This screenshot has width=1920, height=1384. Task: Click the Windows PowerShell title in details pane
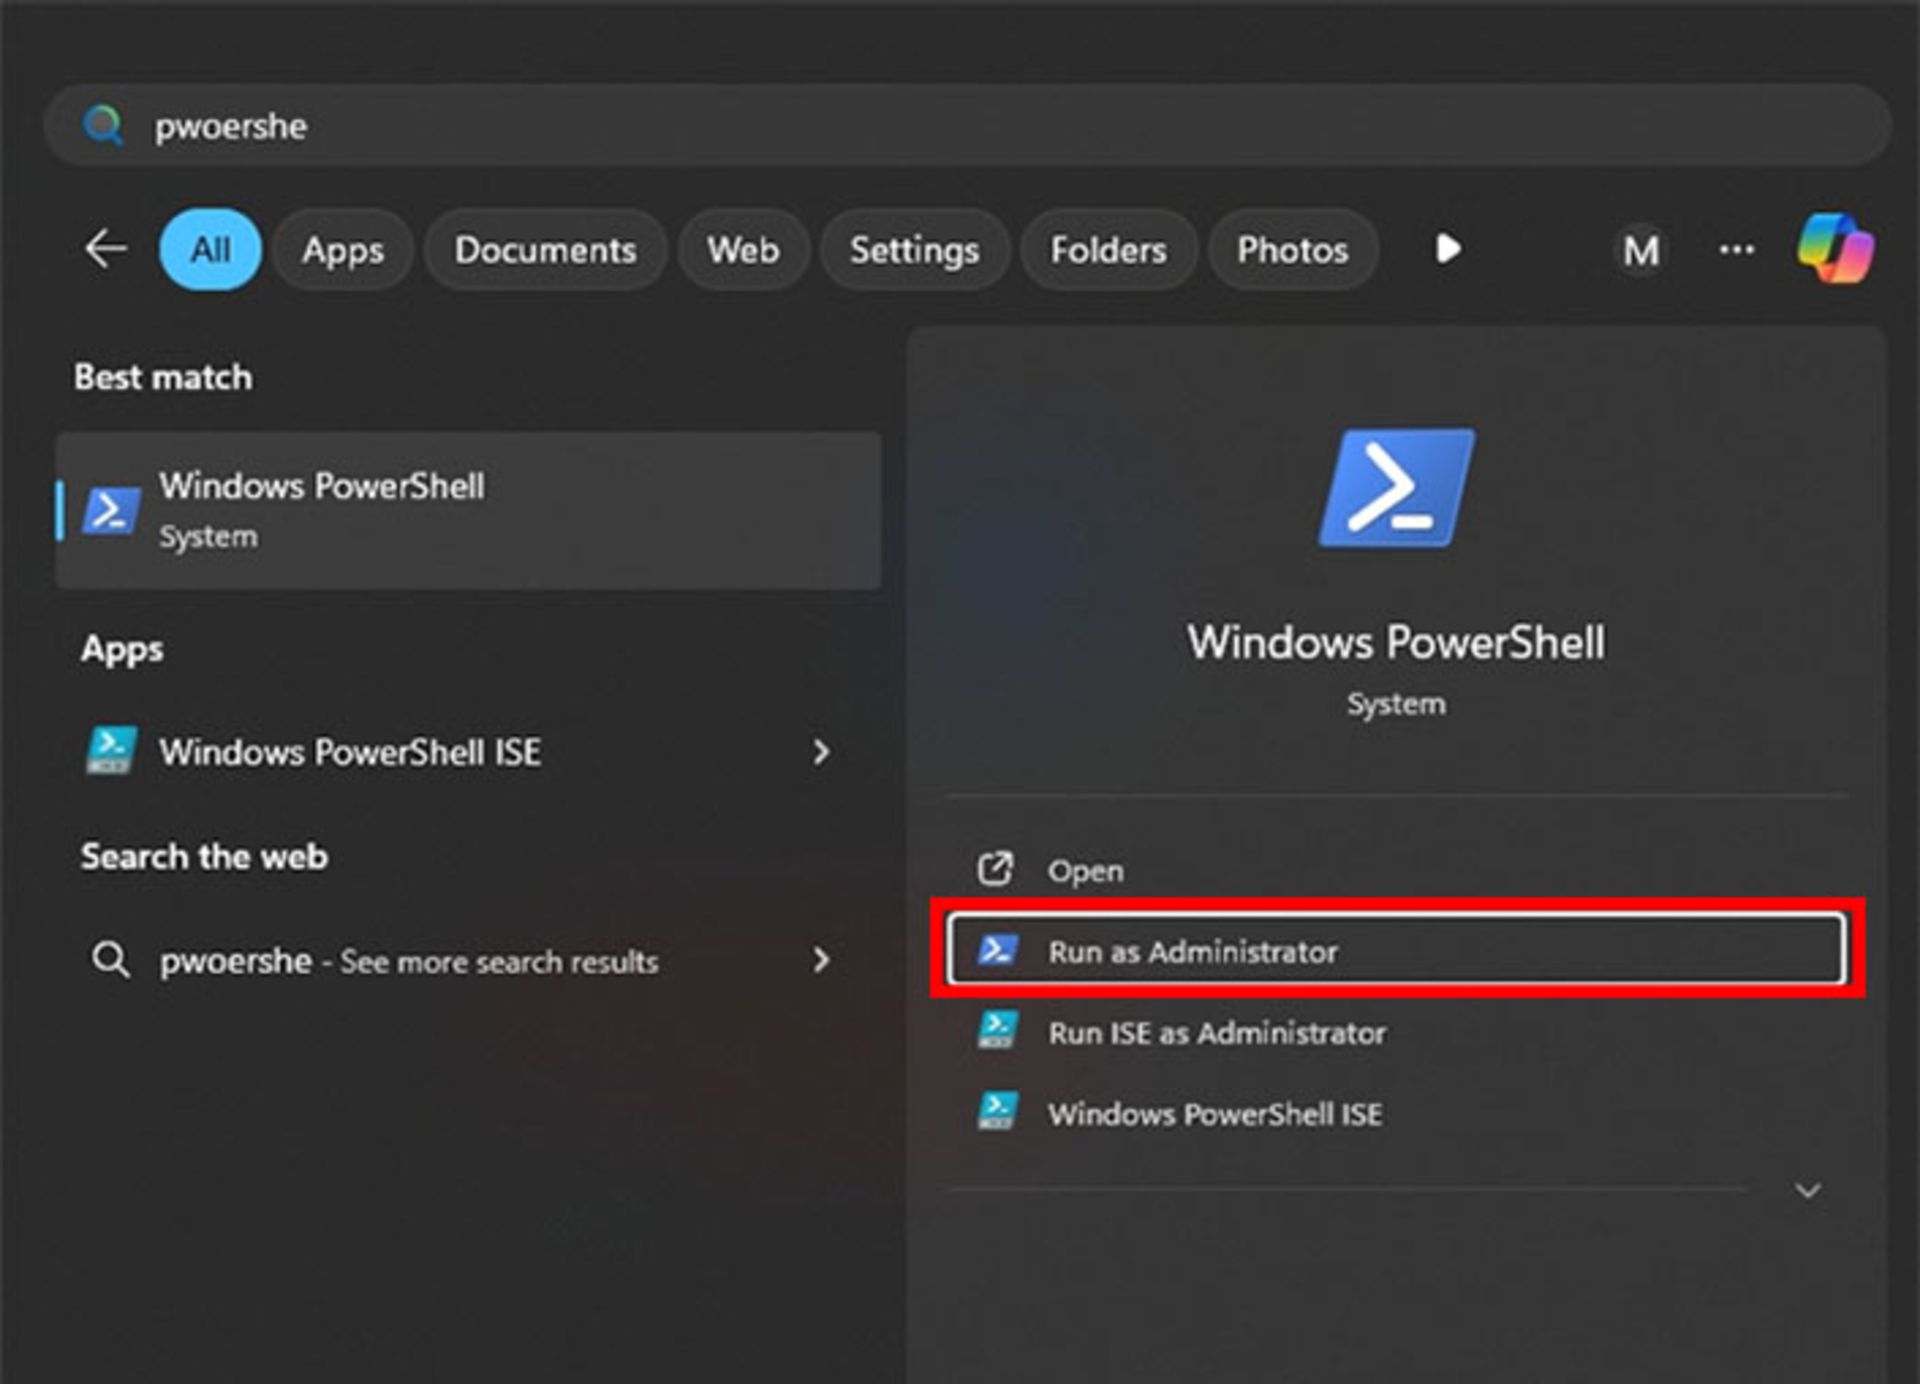[1396, 642]
